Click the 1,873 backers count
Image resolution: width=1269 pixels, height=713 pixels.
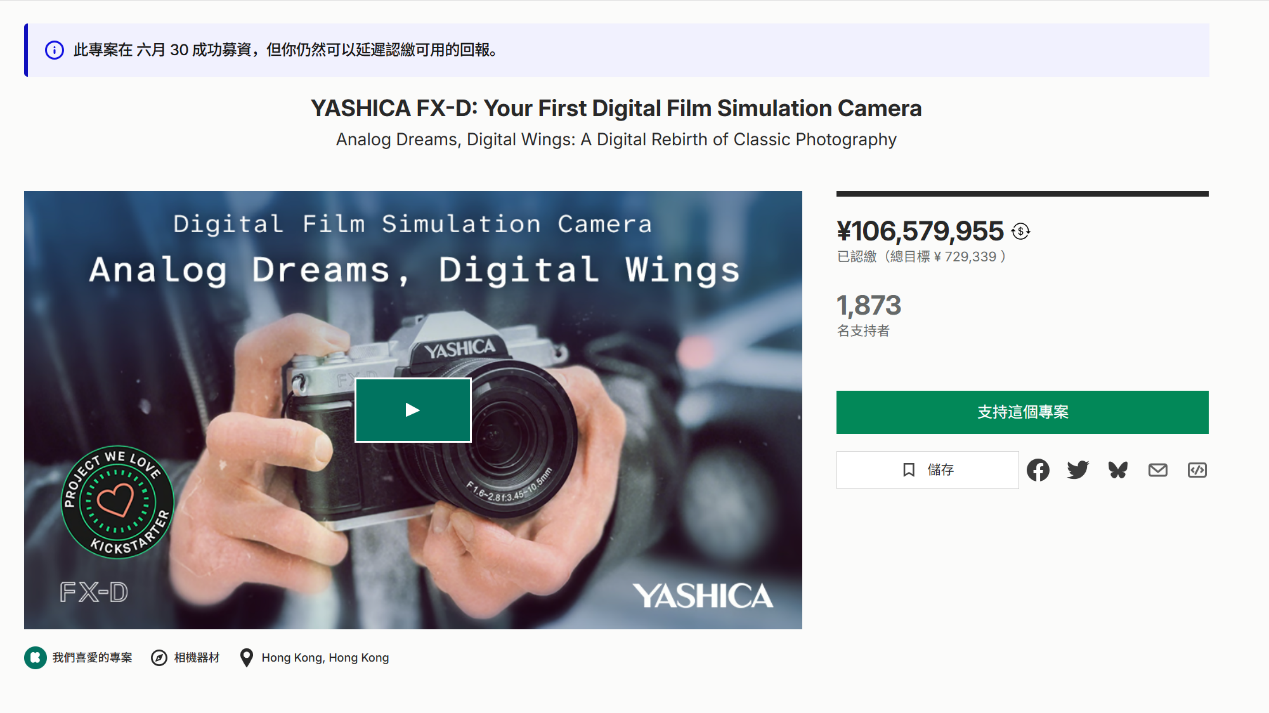click(869, 305)
